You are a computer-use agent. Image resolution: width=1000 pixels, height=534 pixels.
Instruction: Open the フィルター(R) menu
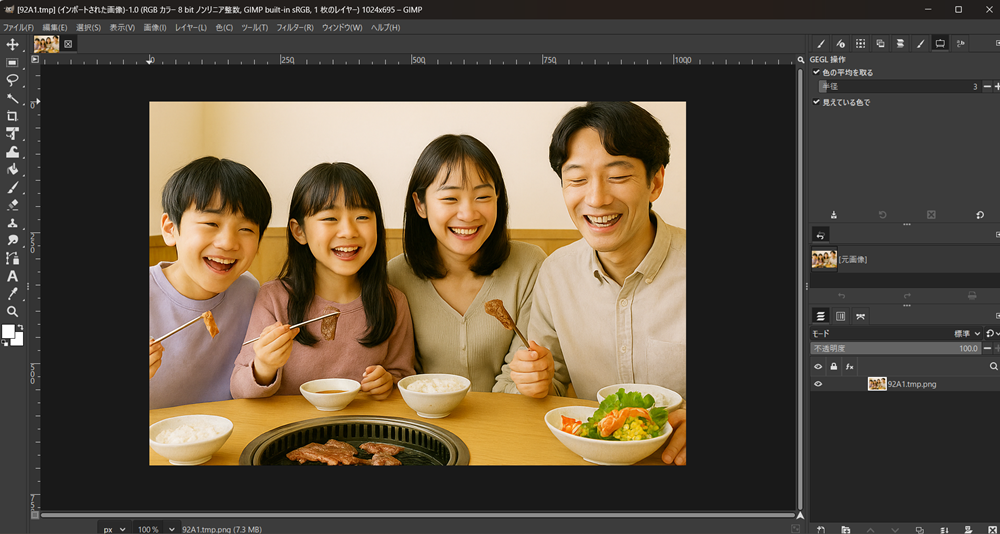295,27
